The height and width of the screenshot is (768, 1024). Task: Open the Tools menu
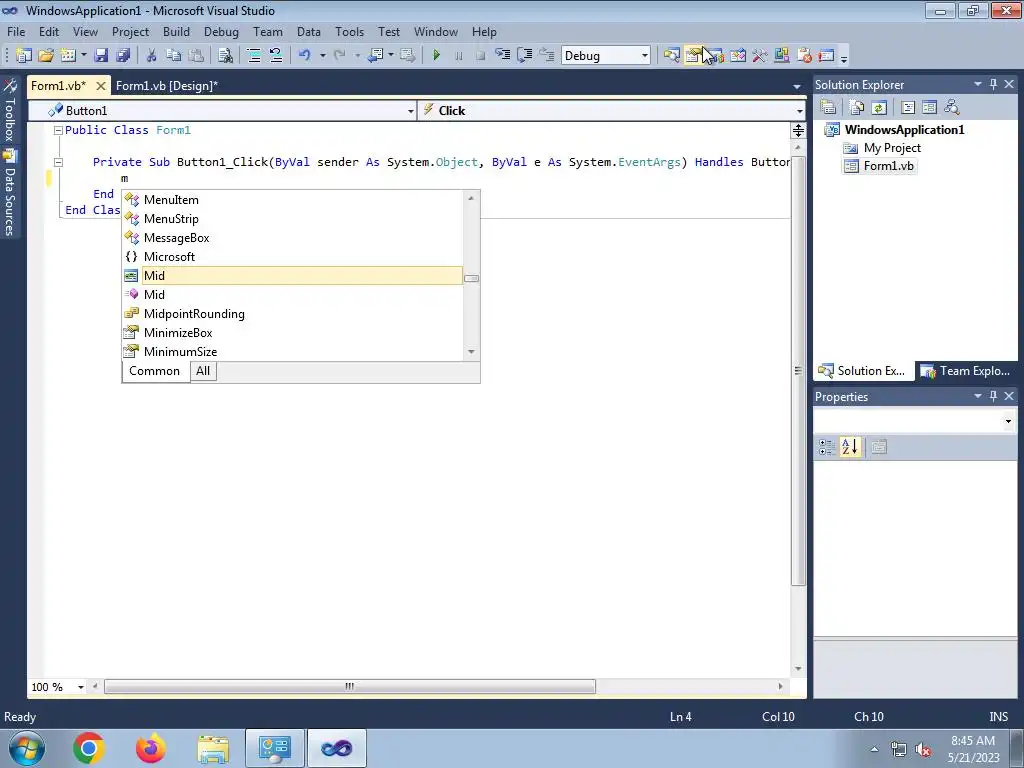[349, 31]
